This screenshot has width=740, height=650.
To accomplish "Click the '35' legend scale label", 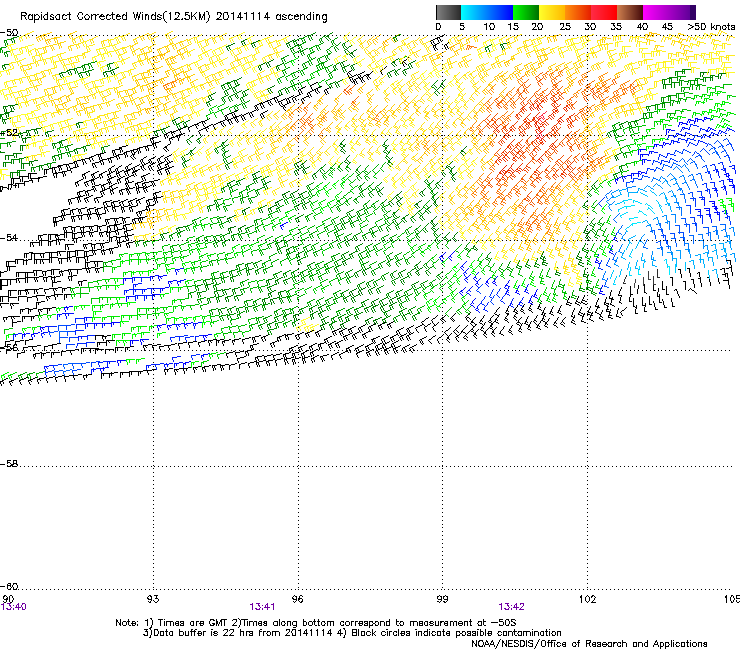I will [x=616, y=27].
